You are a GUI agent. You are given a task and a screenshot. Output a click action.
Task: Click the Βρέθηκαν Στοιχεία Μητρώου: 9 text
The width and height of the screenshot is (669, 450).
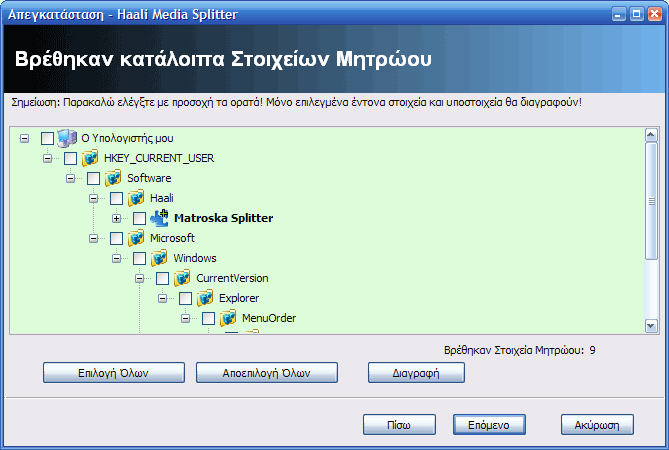[520, 350]
